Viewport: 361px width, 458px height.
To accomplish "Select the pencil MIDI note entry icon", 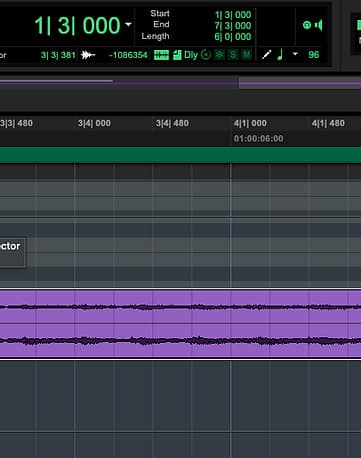I will 266,54.
